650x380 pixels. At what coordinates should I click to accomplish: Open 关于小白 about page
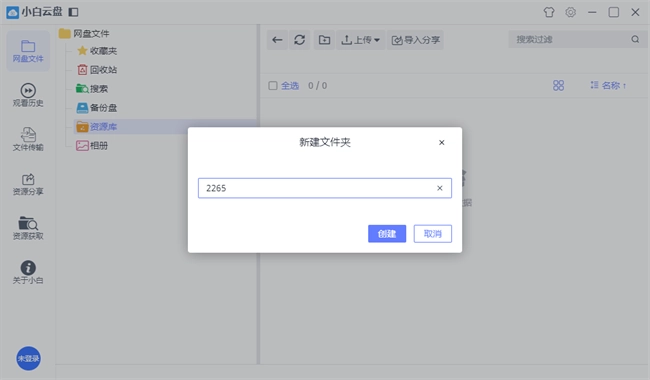(x=28, y=273)
